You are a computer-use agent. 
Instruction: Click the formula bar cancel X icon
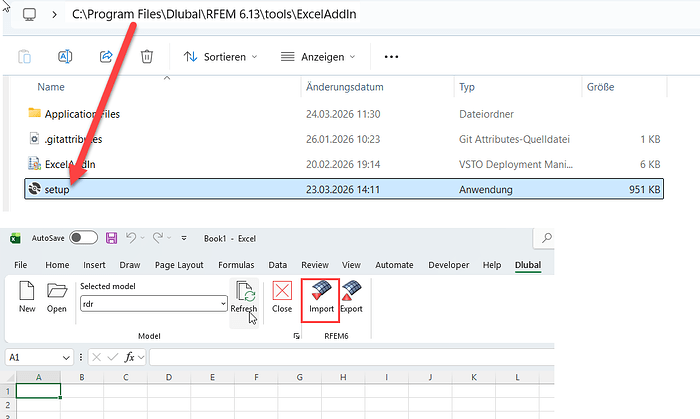pyautogui.click(x=97, y=357)
